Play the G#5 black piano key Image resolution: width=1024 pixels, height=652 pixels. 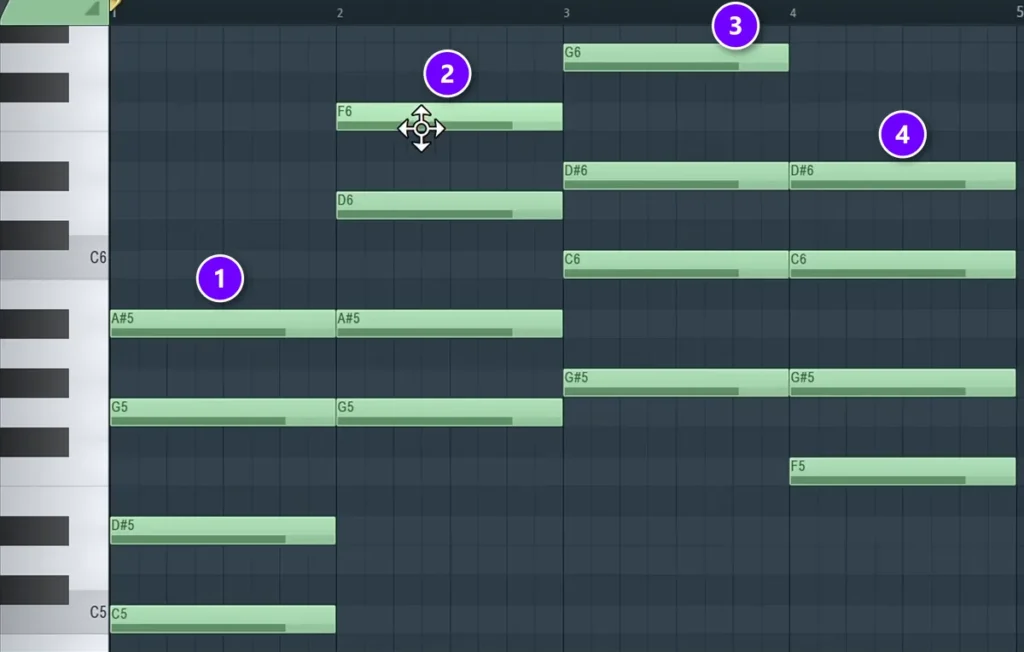[34, 383]
